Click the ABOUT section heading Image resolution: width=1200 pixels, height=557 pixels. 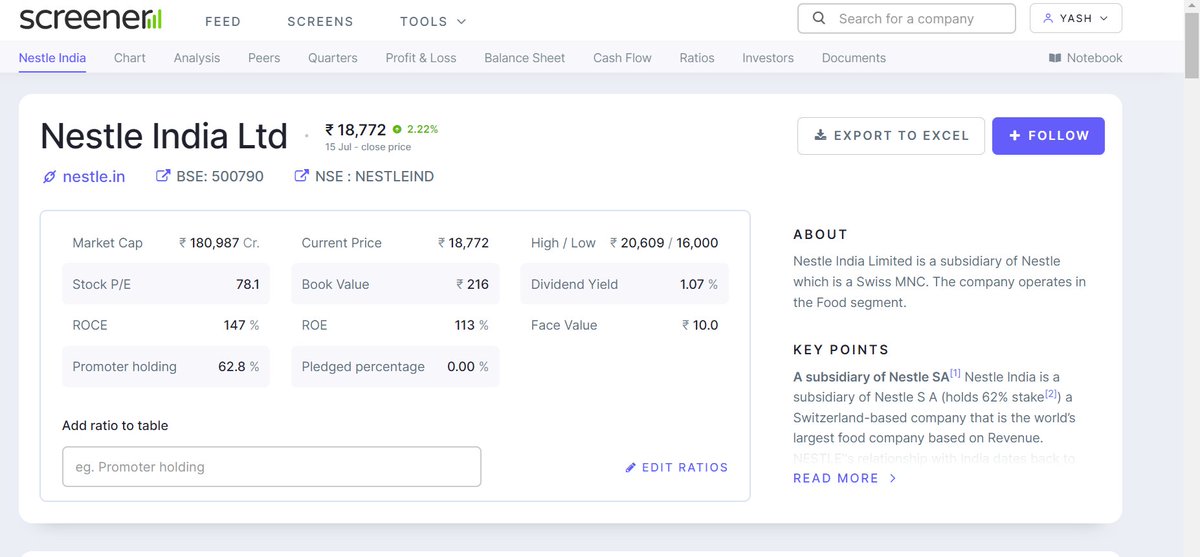coord(820,234)
